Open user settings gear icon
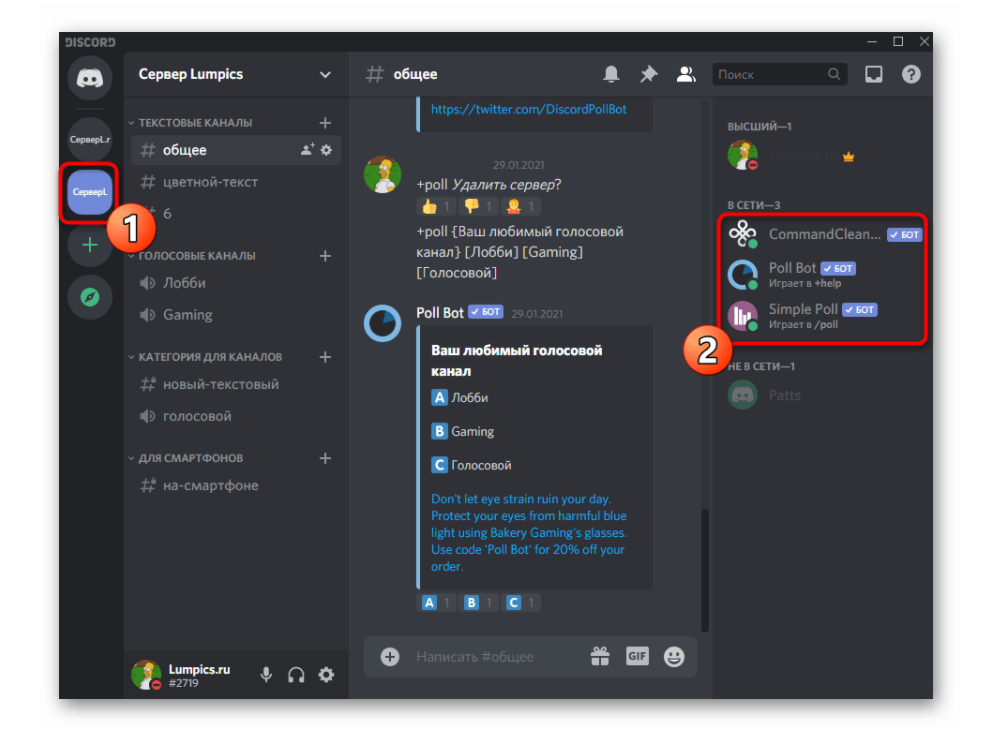 [x=326, y=675]
